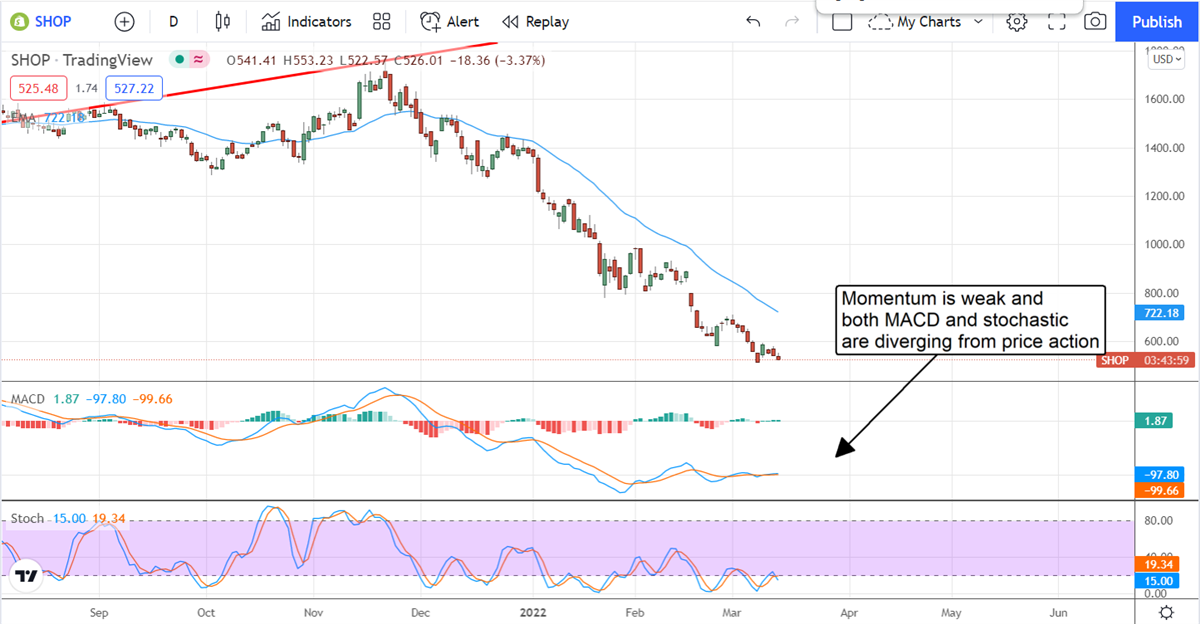Create a new Alert
The width and height of the screenshot is (1200, 624).
tap(450, 21)
